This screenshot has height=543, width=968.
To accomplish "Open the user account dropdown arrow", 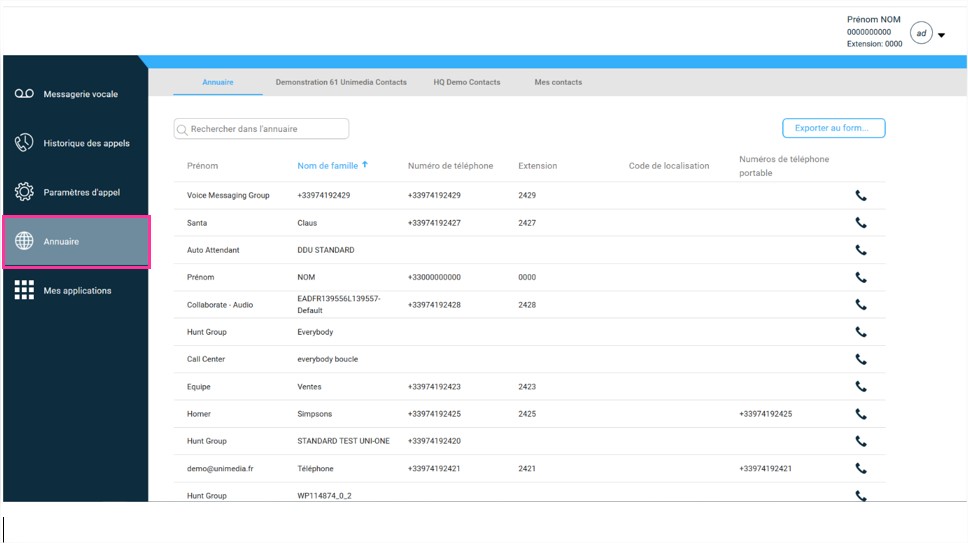I will point(941,35).
